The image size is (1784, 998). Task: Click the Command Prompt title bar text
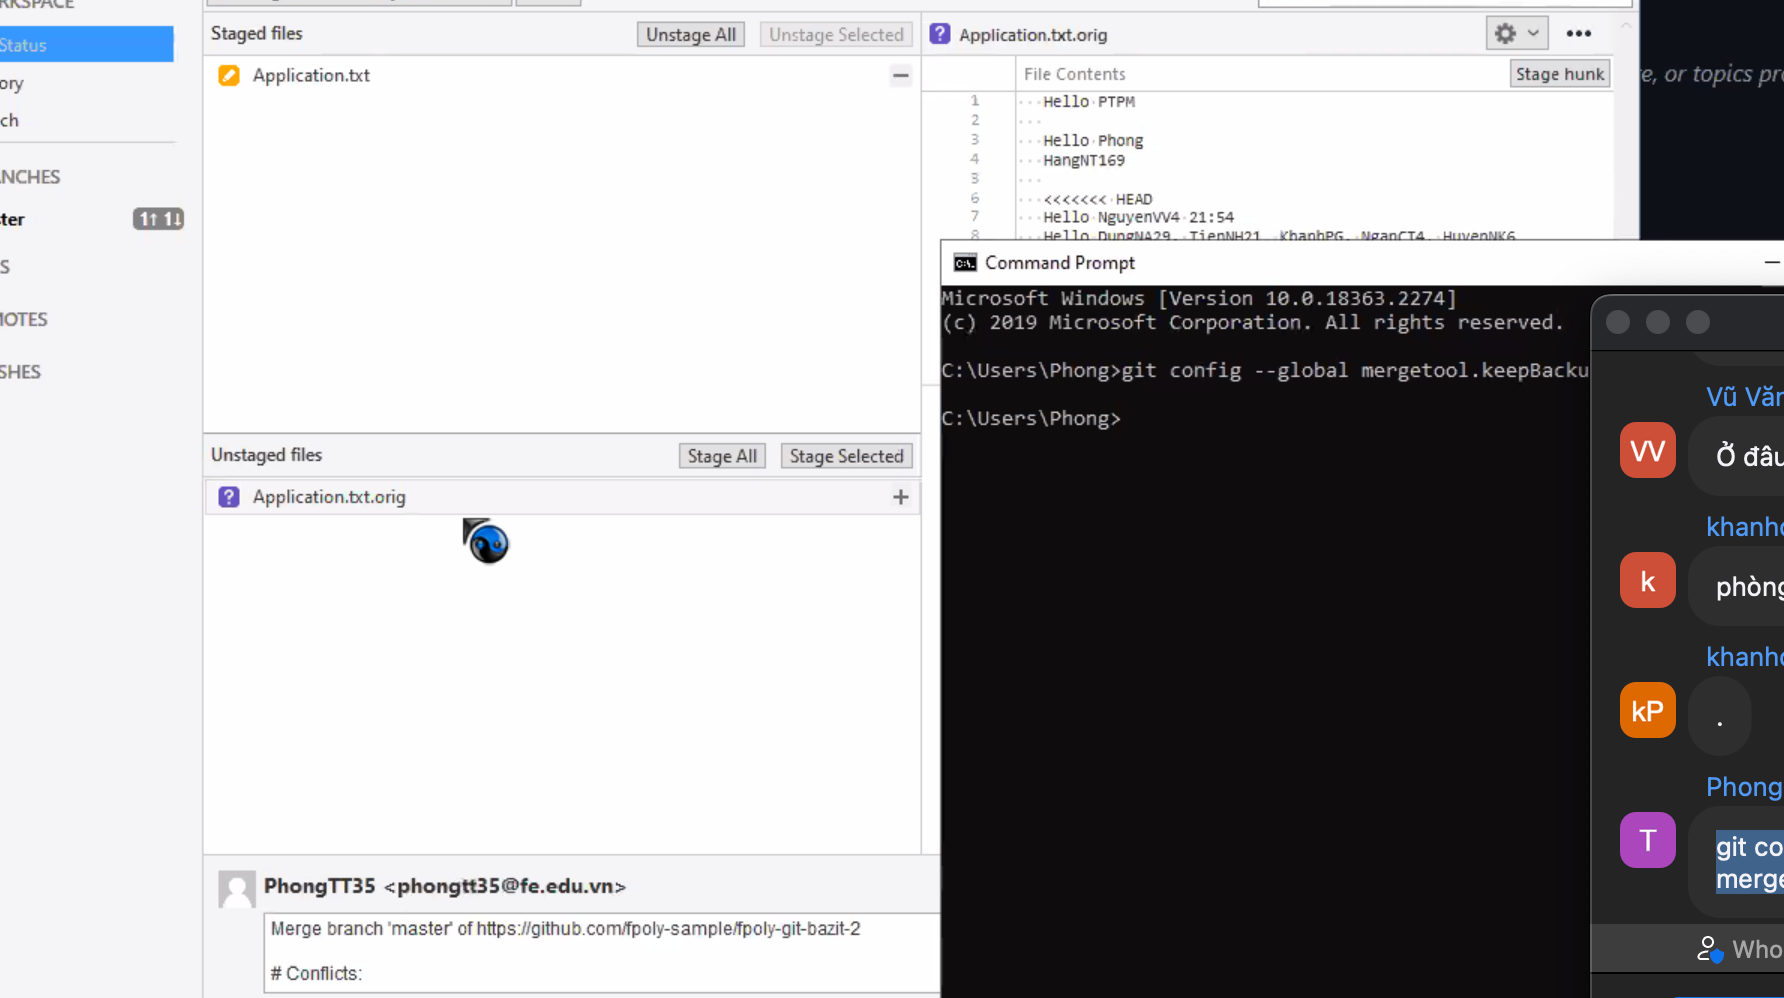point(1060,263)
